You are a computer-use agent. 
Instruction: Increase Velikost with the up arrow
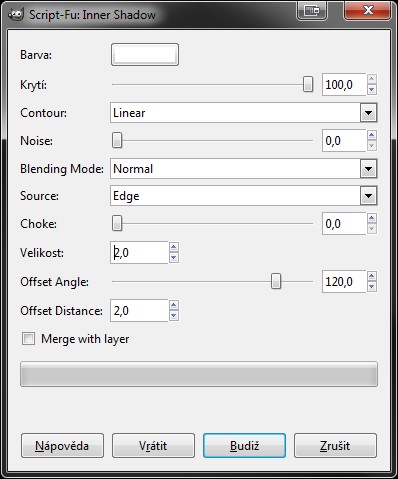pos(174,247)
